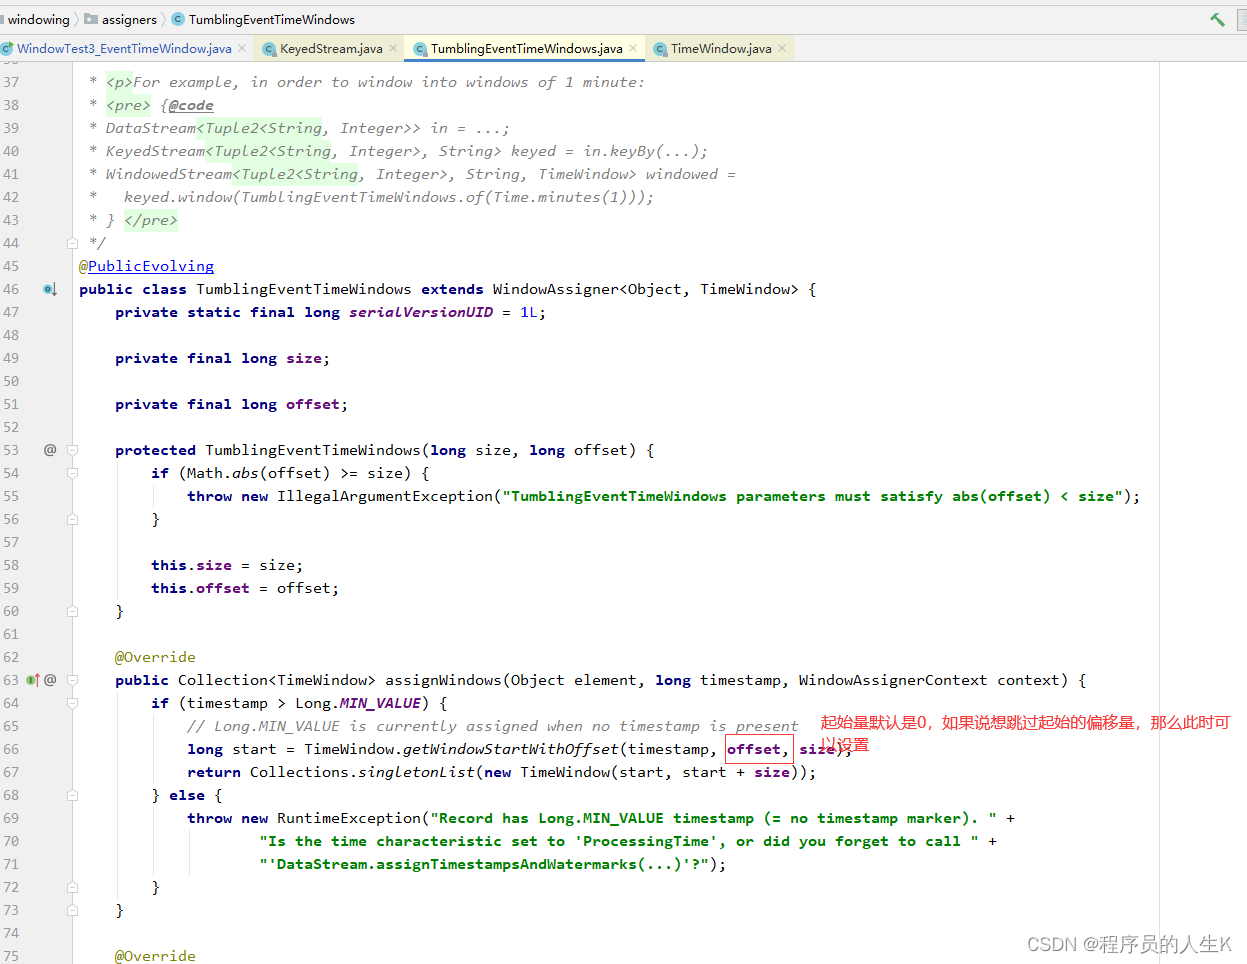Screen dimensions: 1247x964
Task: Click line number 57 in the gutter
Action: tap(11, 542)
